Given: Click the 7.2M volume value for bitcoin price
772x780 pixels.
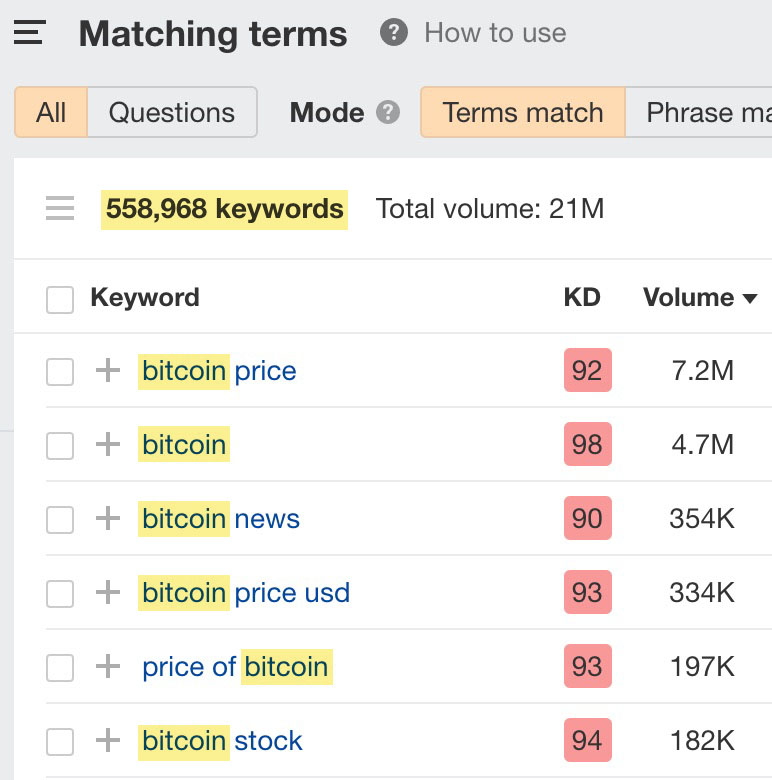Looking at the screenshot, I should 703,371.
